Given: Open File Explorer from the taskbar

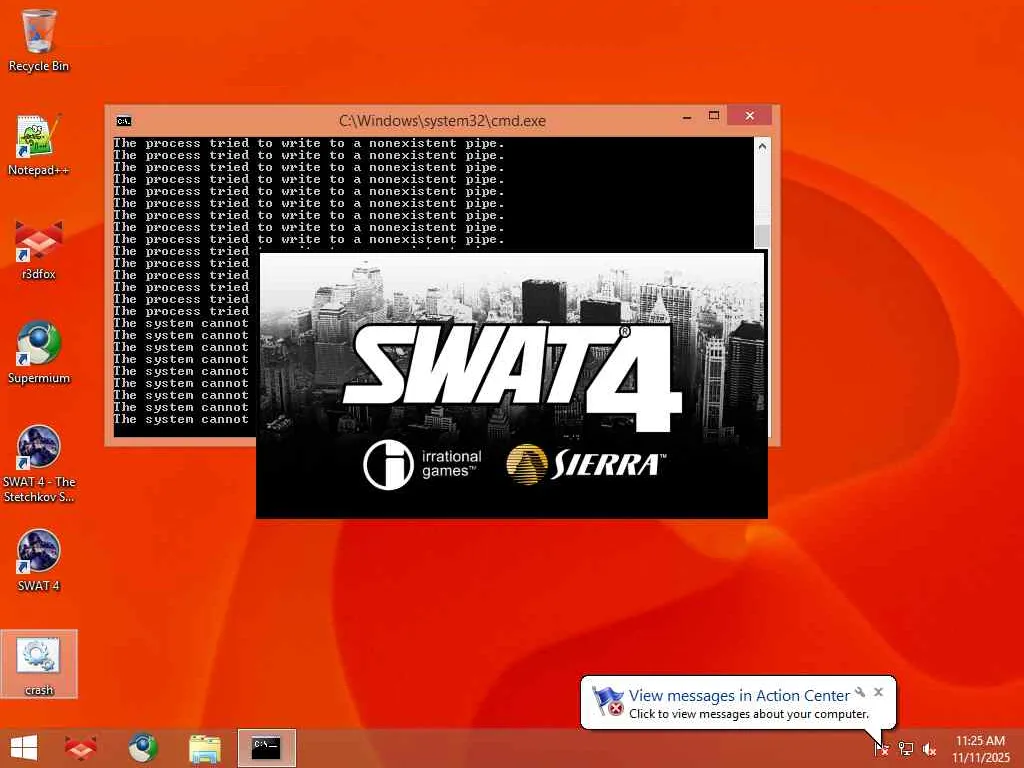Looking at the screenshot, I should [204, 748].
